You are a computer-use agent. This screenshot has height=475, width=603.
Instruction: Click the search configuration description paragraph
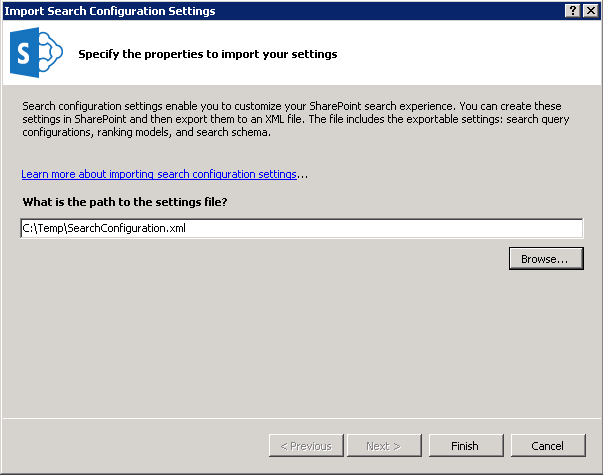[296, 119]
